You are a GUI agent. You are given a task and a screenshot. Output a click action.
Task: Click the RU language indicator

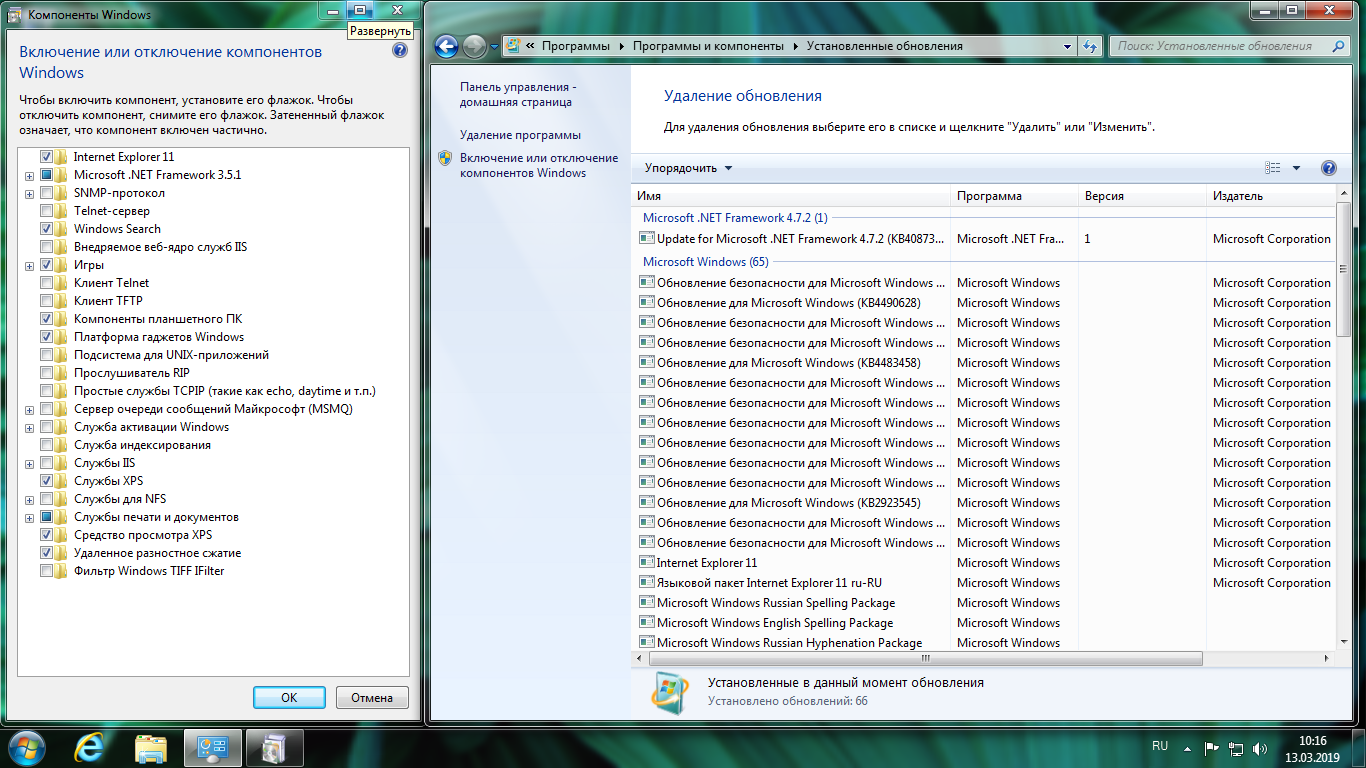[x=1160, y=746]
